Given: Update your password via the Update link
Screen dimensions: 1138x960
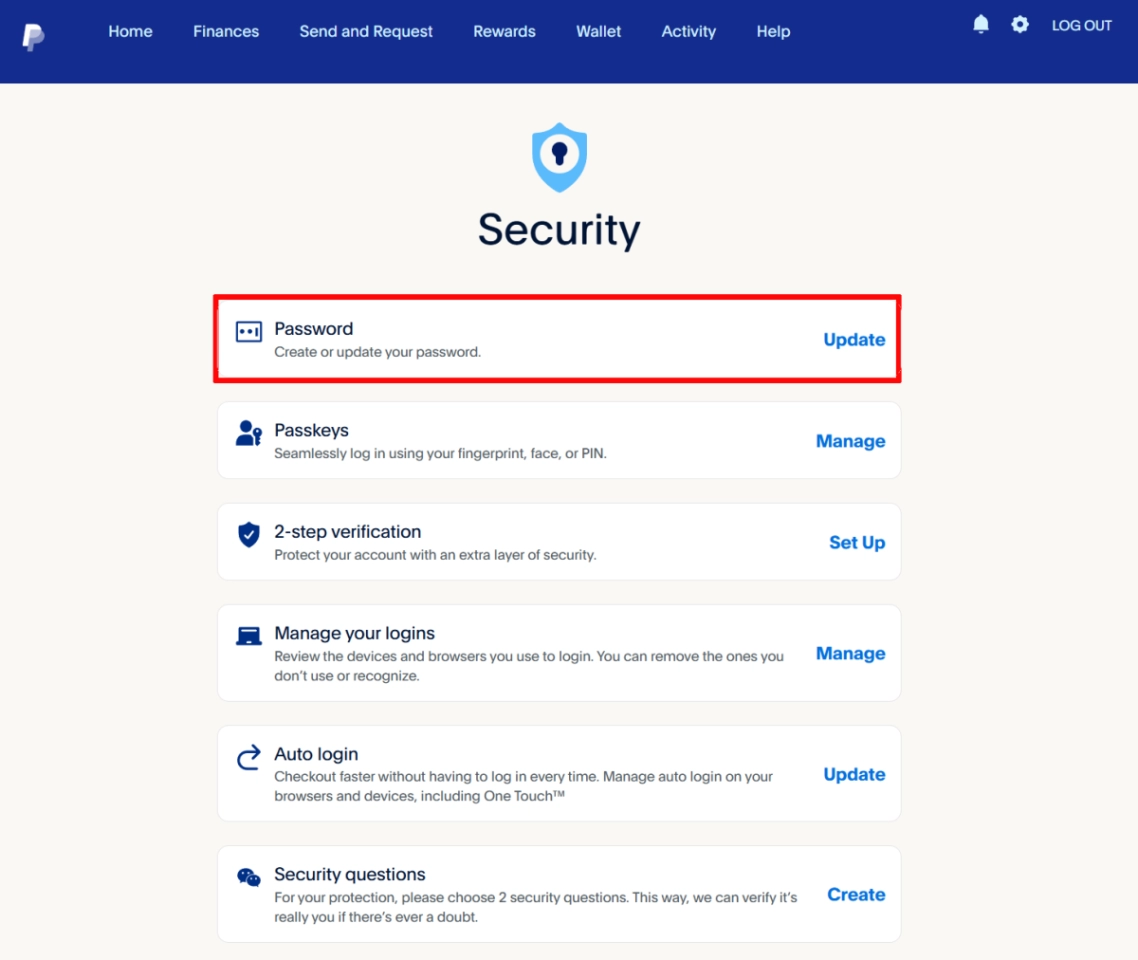Looking at the screenshot, I should [854, 339].
